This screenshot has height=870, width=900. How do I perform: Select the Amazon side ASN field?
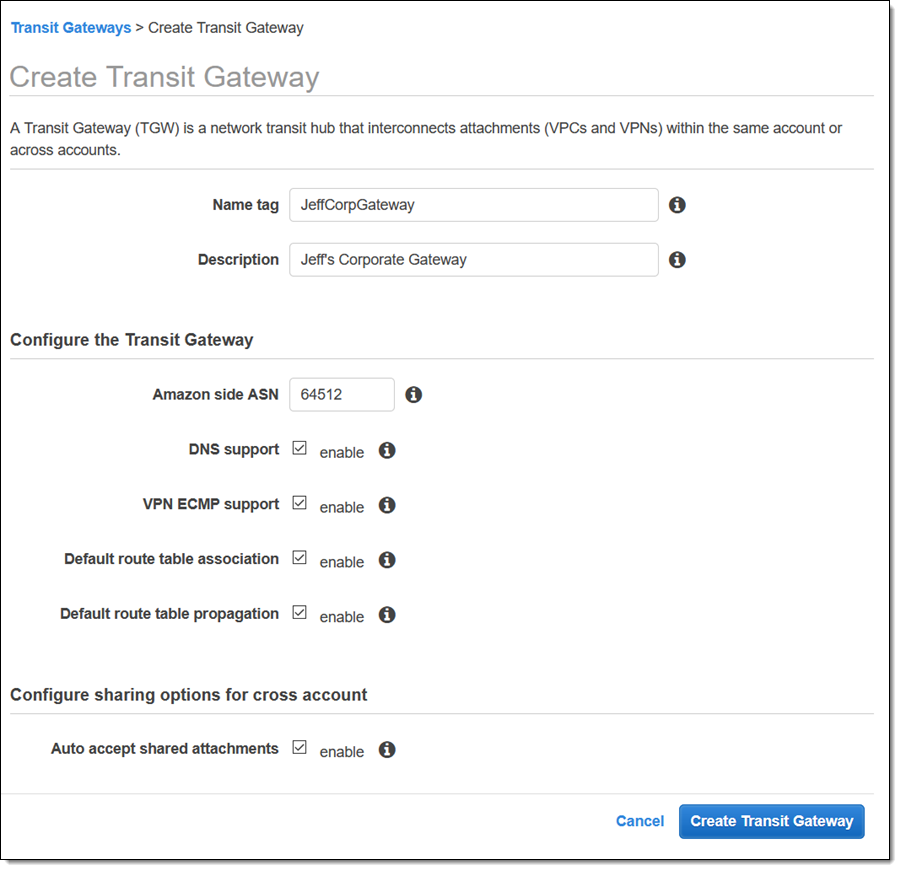[341, 395]
